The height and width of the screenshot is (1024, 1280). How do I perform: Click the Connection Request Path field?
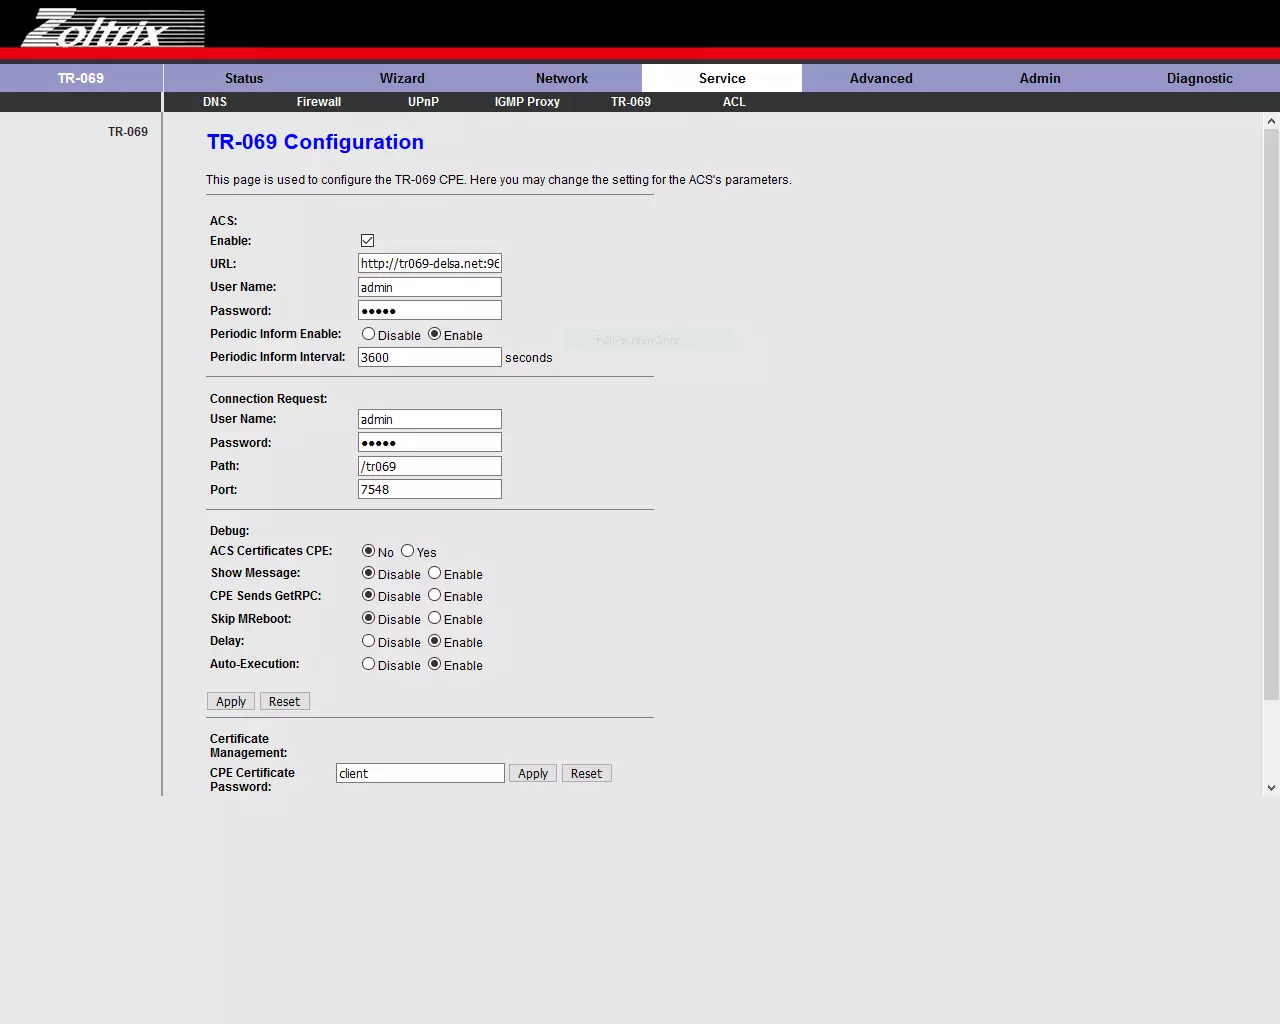[430, 466]
